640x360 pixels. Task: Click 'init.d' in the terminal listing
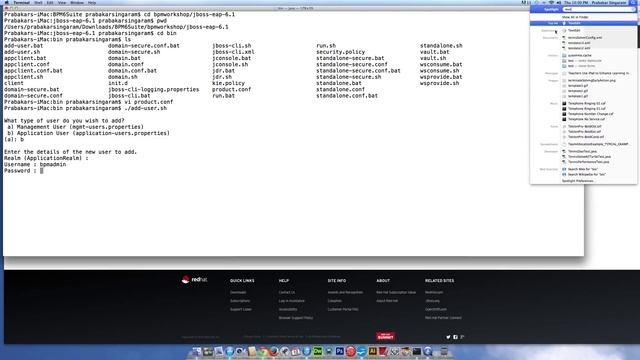tap(118, 83)
